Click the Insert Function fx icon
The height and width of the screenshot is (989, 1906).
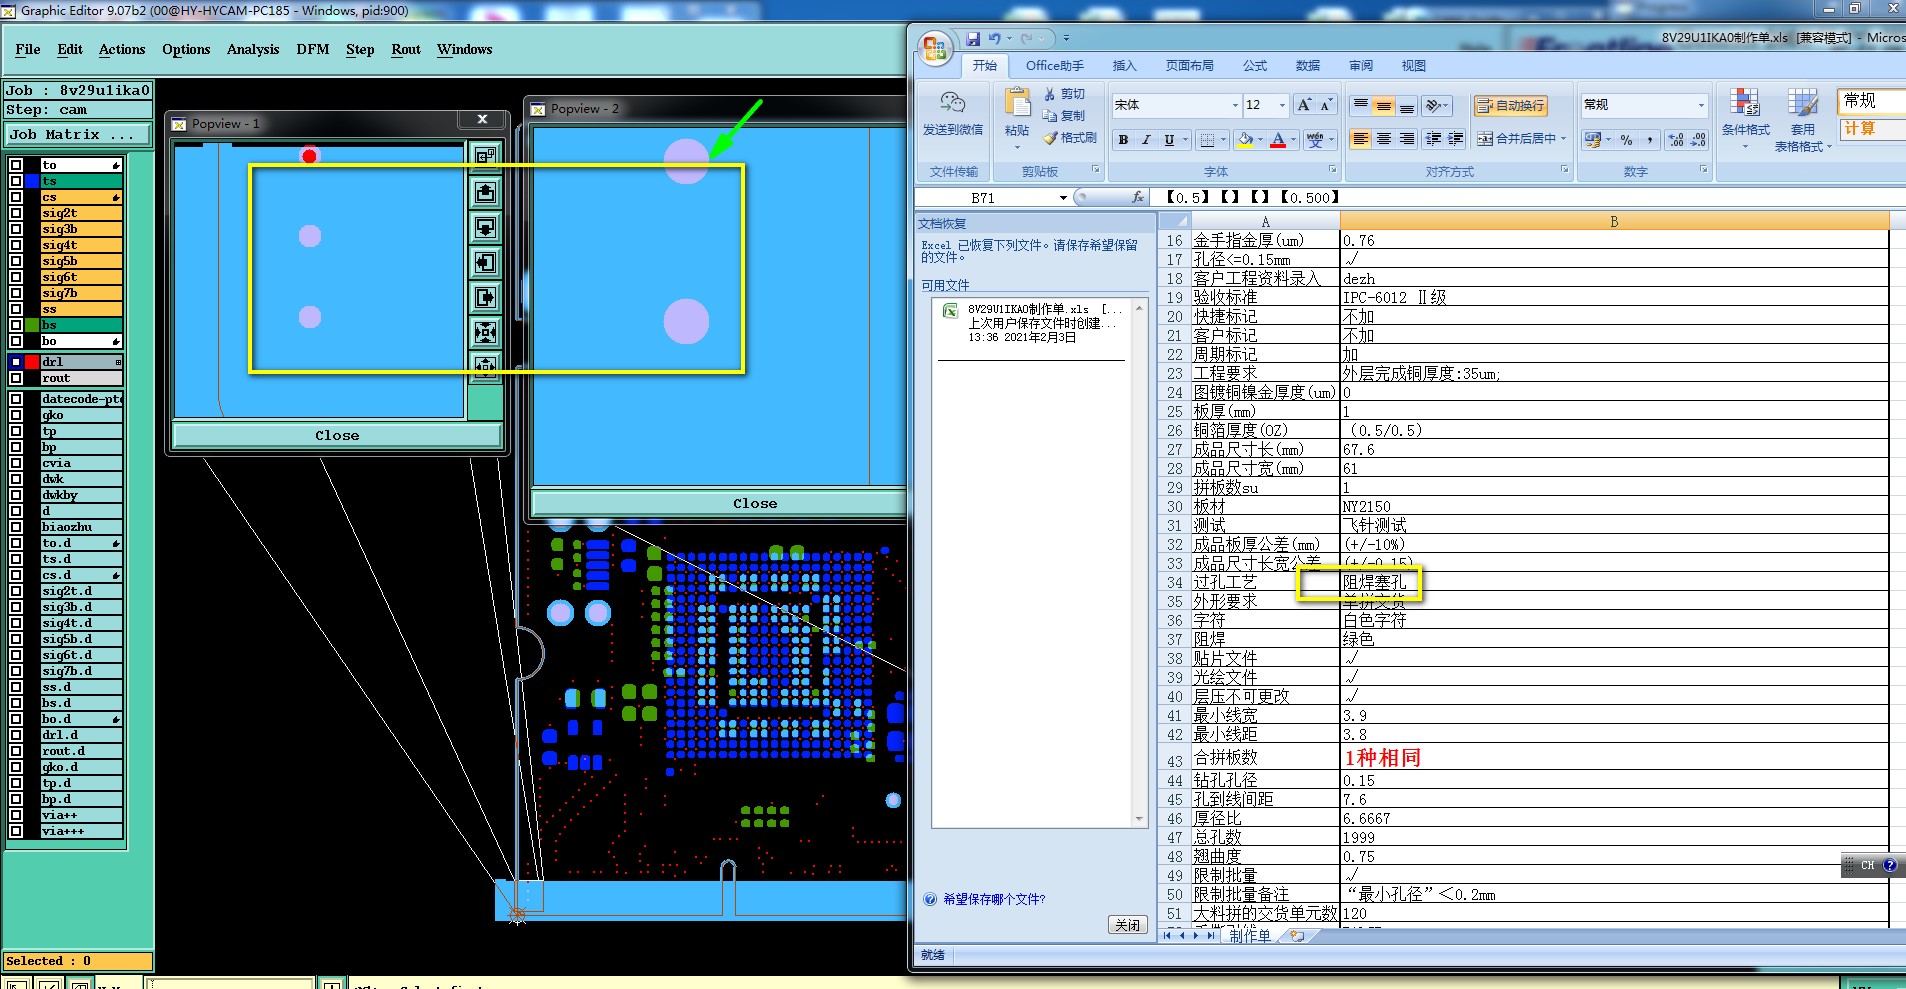(1138, 197)
